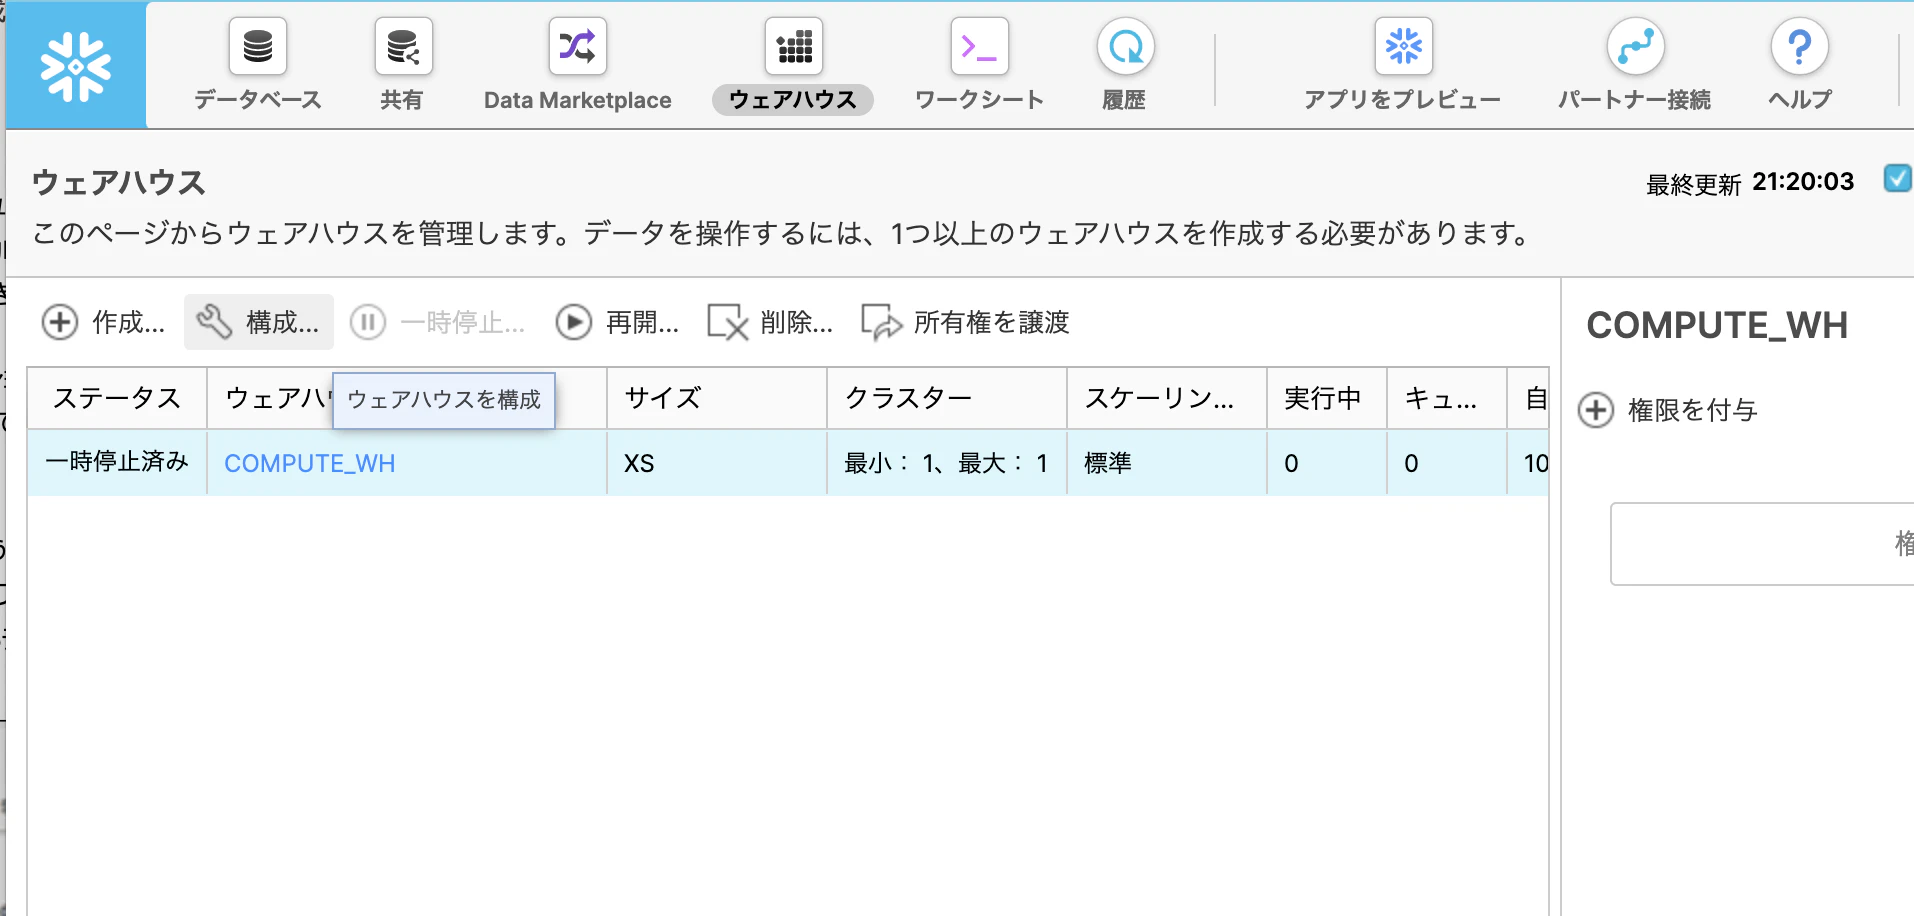This screenshot has width=1914, height=916.
Task: Open the COMPUTE_WH warehouse link
Action: (x=310, y=463)
